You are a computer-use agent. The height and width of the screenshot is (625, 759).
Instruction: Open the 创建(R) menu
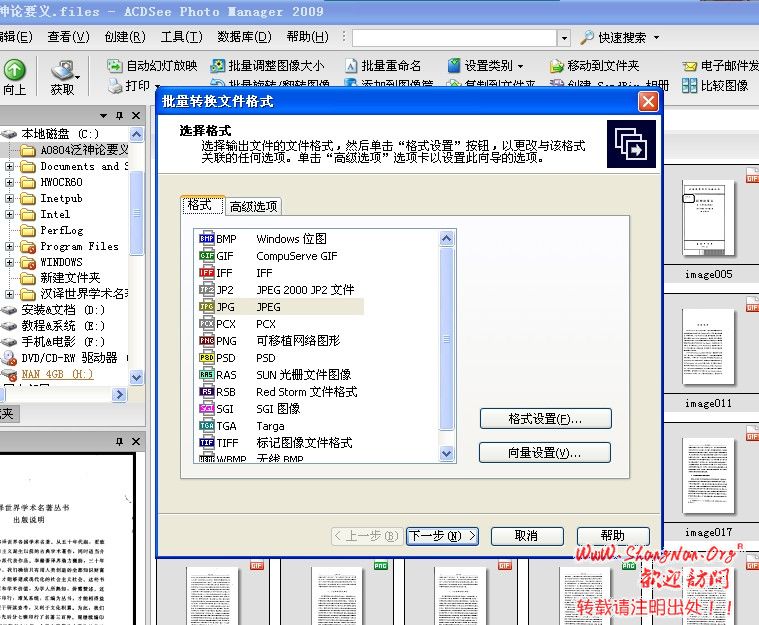coord(125,37)
